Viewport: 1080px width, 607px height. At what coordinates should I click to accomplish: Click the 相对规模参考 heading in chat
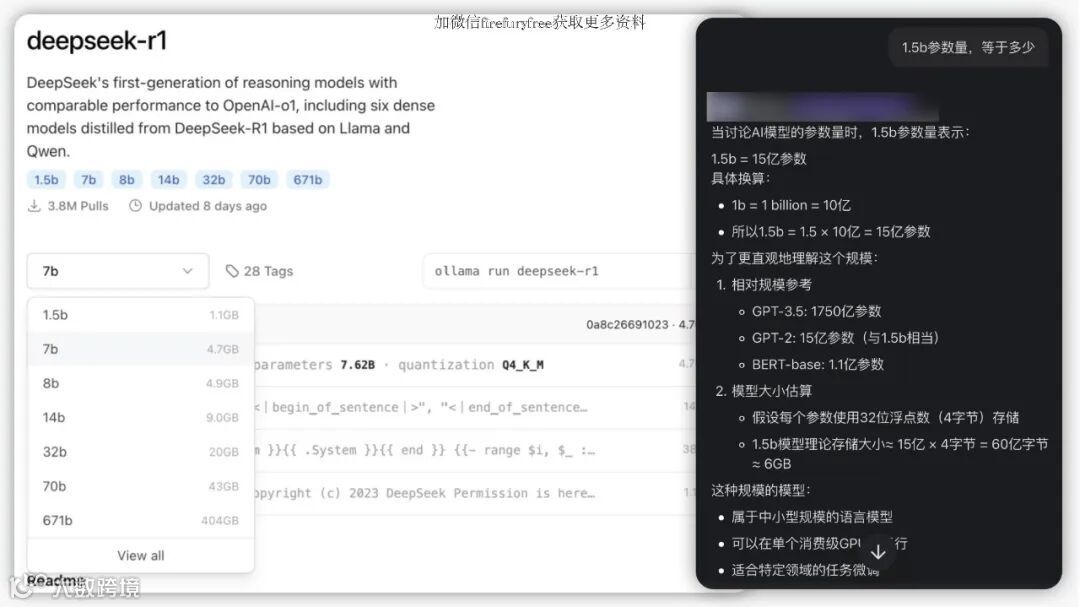[x=771, y=285]
